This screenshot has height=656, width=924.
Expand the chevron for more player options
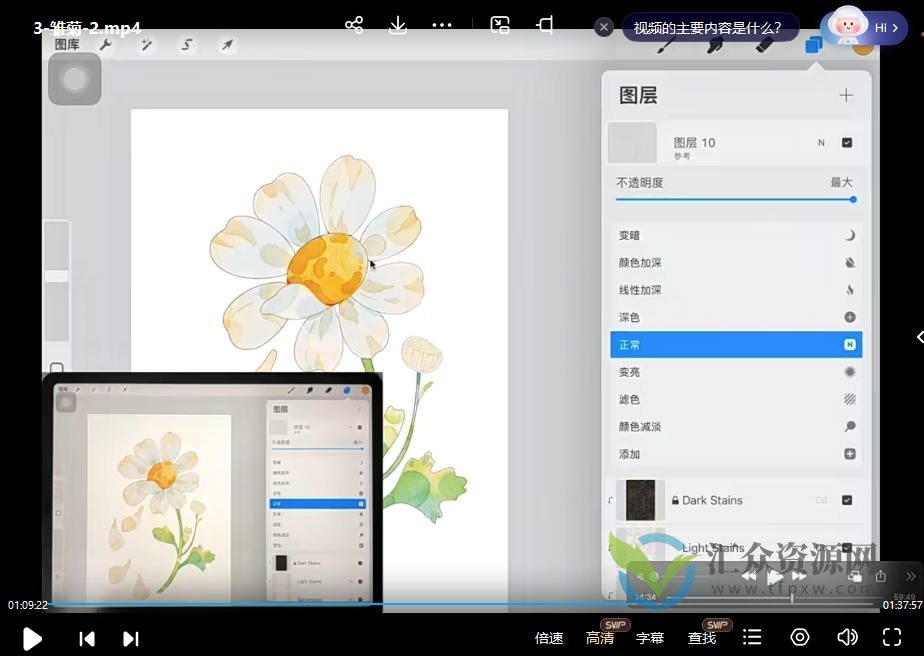point(917,337)
